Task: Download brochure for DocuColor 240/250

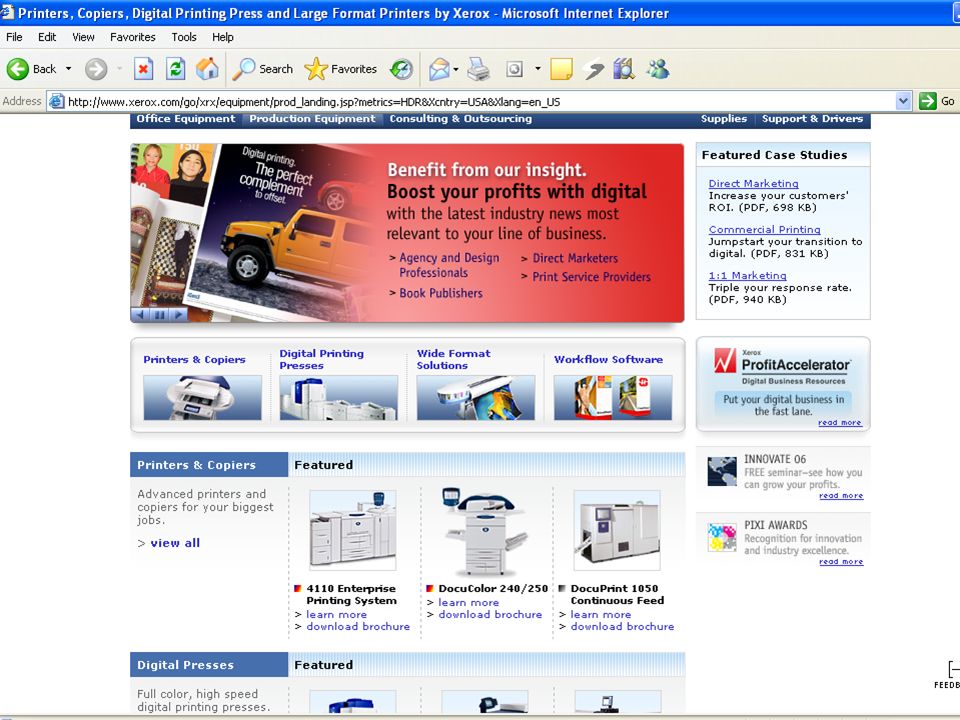Action: click(x=490, y=615)
